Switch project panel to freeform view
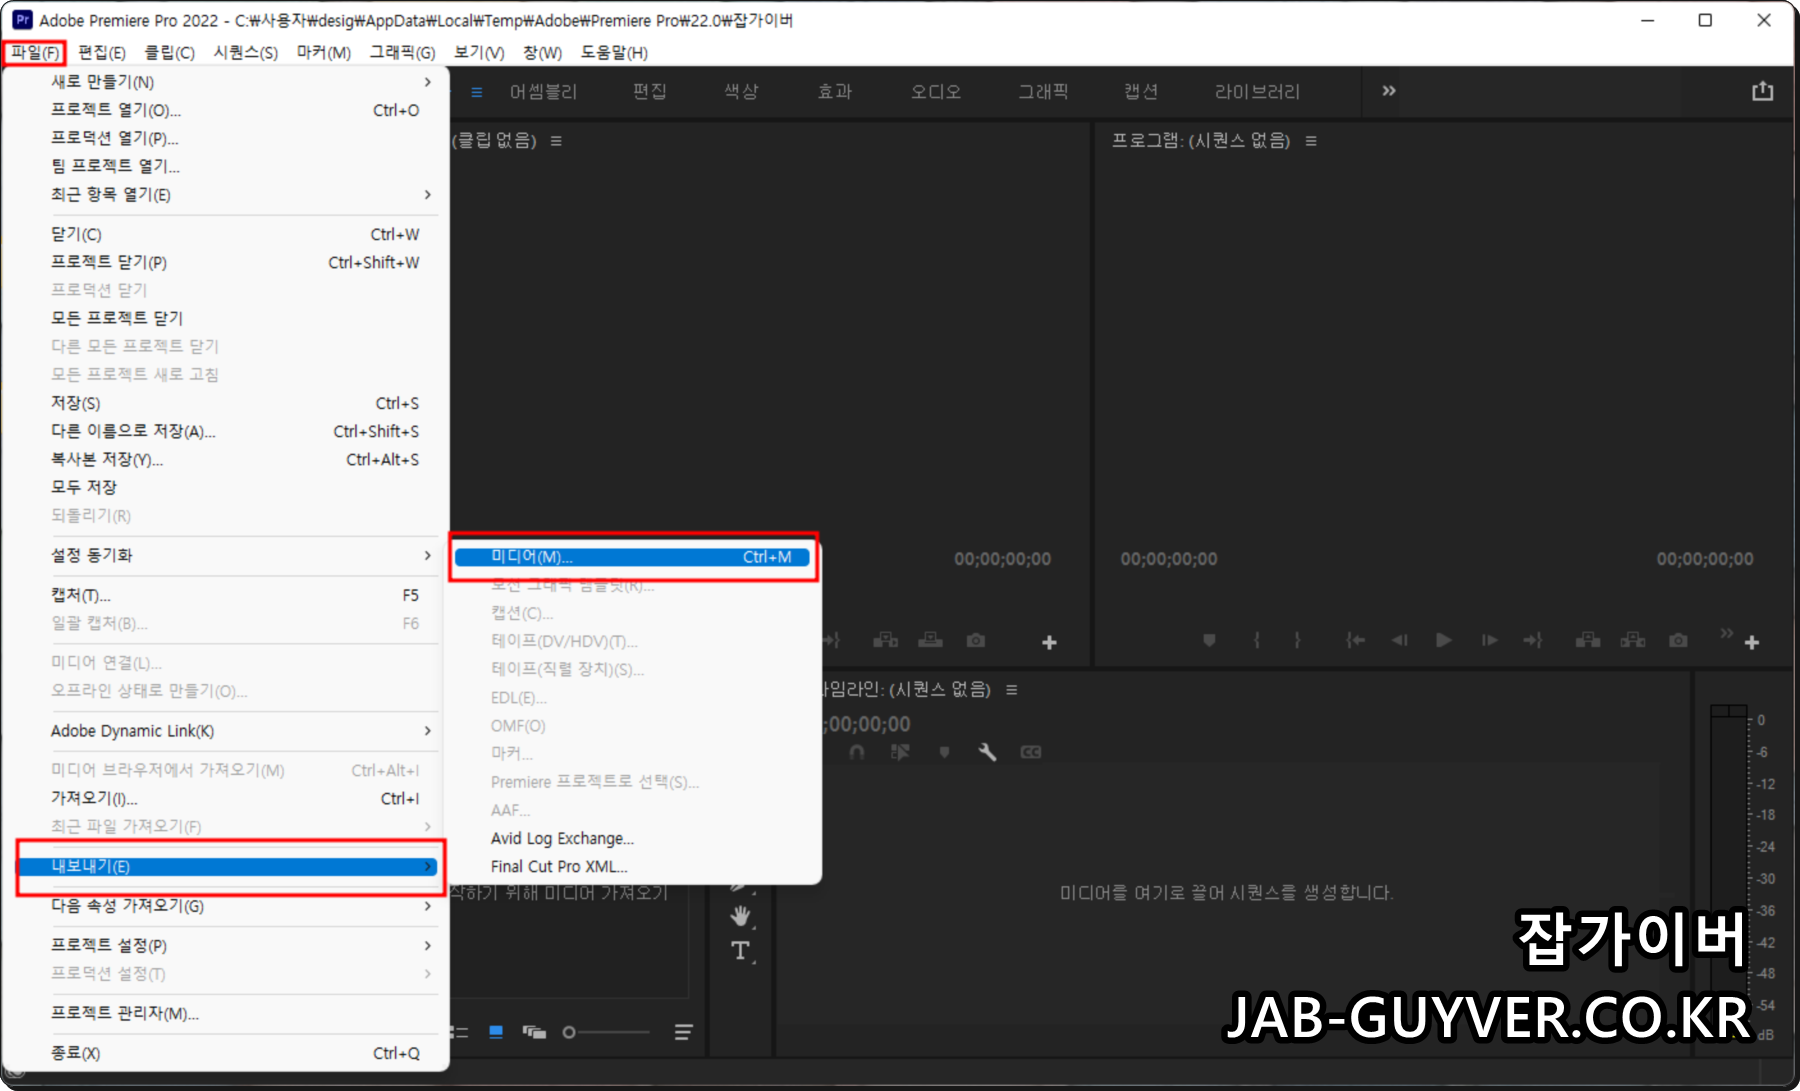 (x=534, y=1032)
